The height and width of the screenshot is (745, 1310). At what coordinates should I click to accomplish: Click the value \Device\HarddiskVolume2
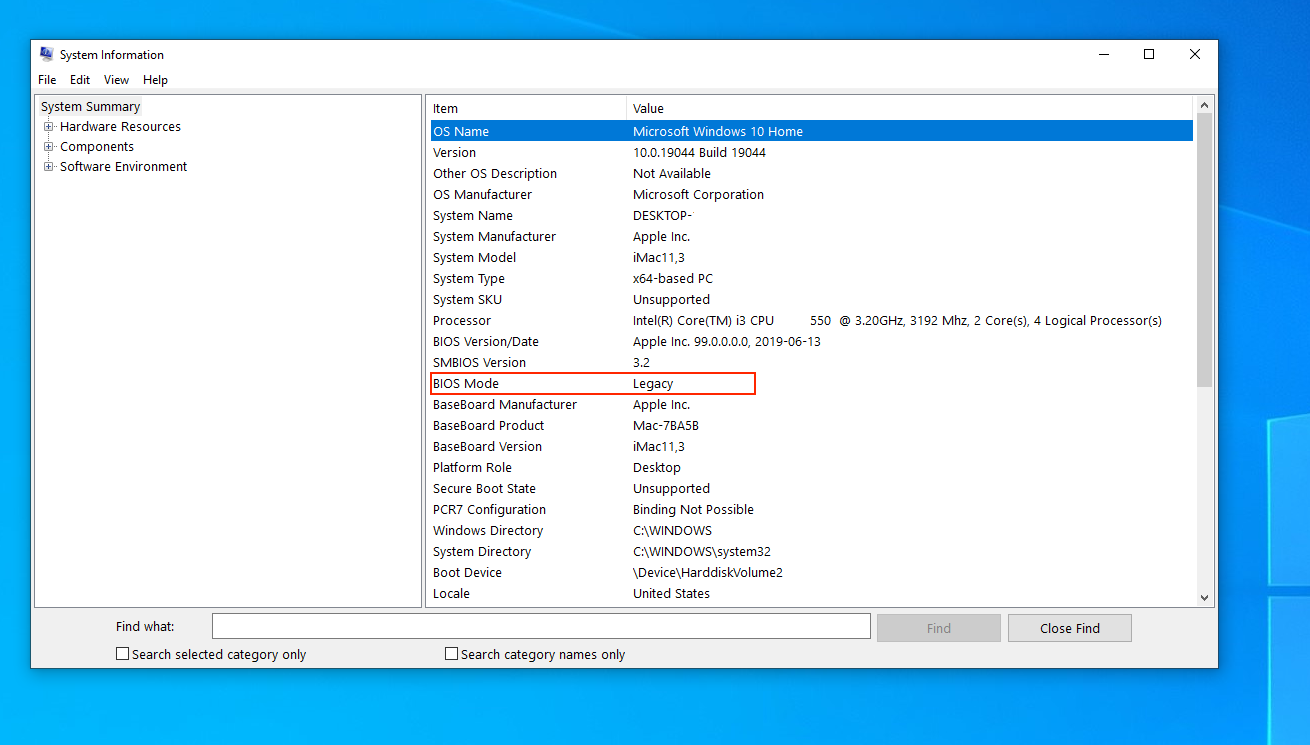coord(708,572)
